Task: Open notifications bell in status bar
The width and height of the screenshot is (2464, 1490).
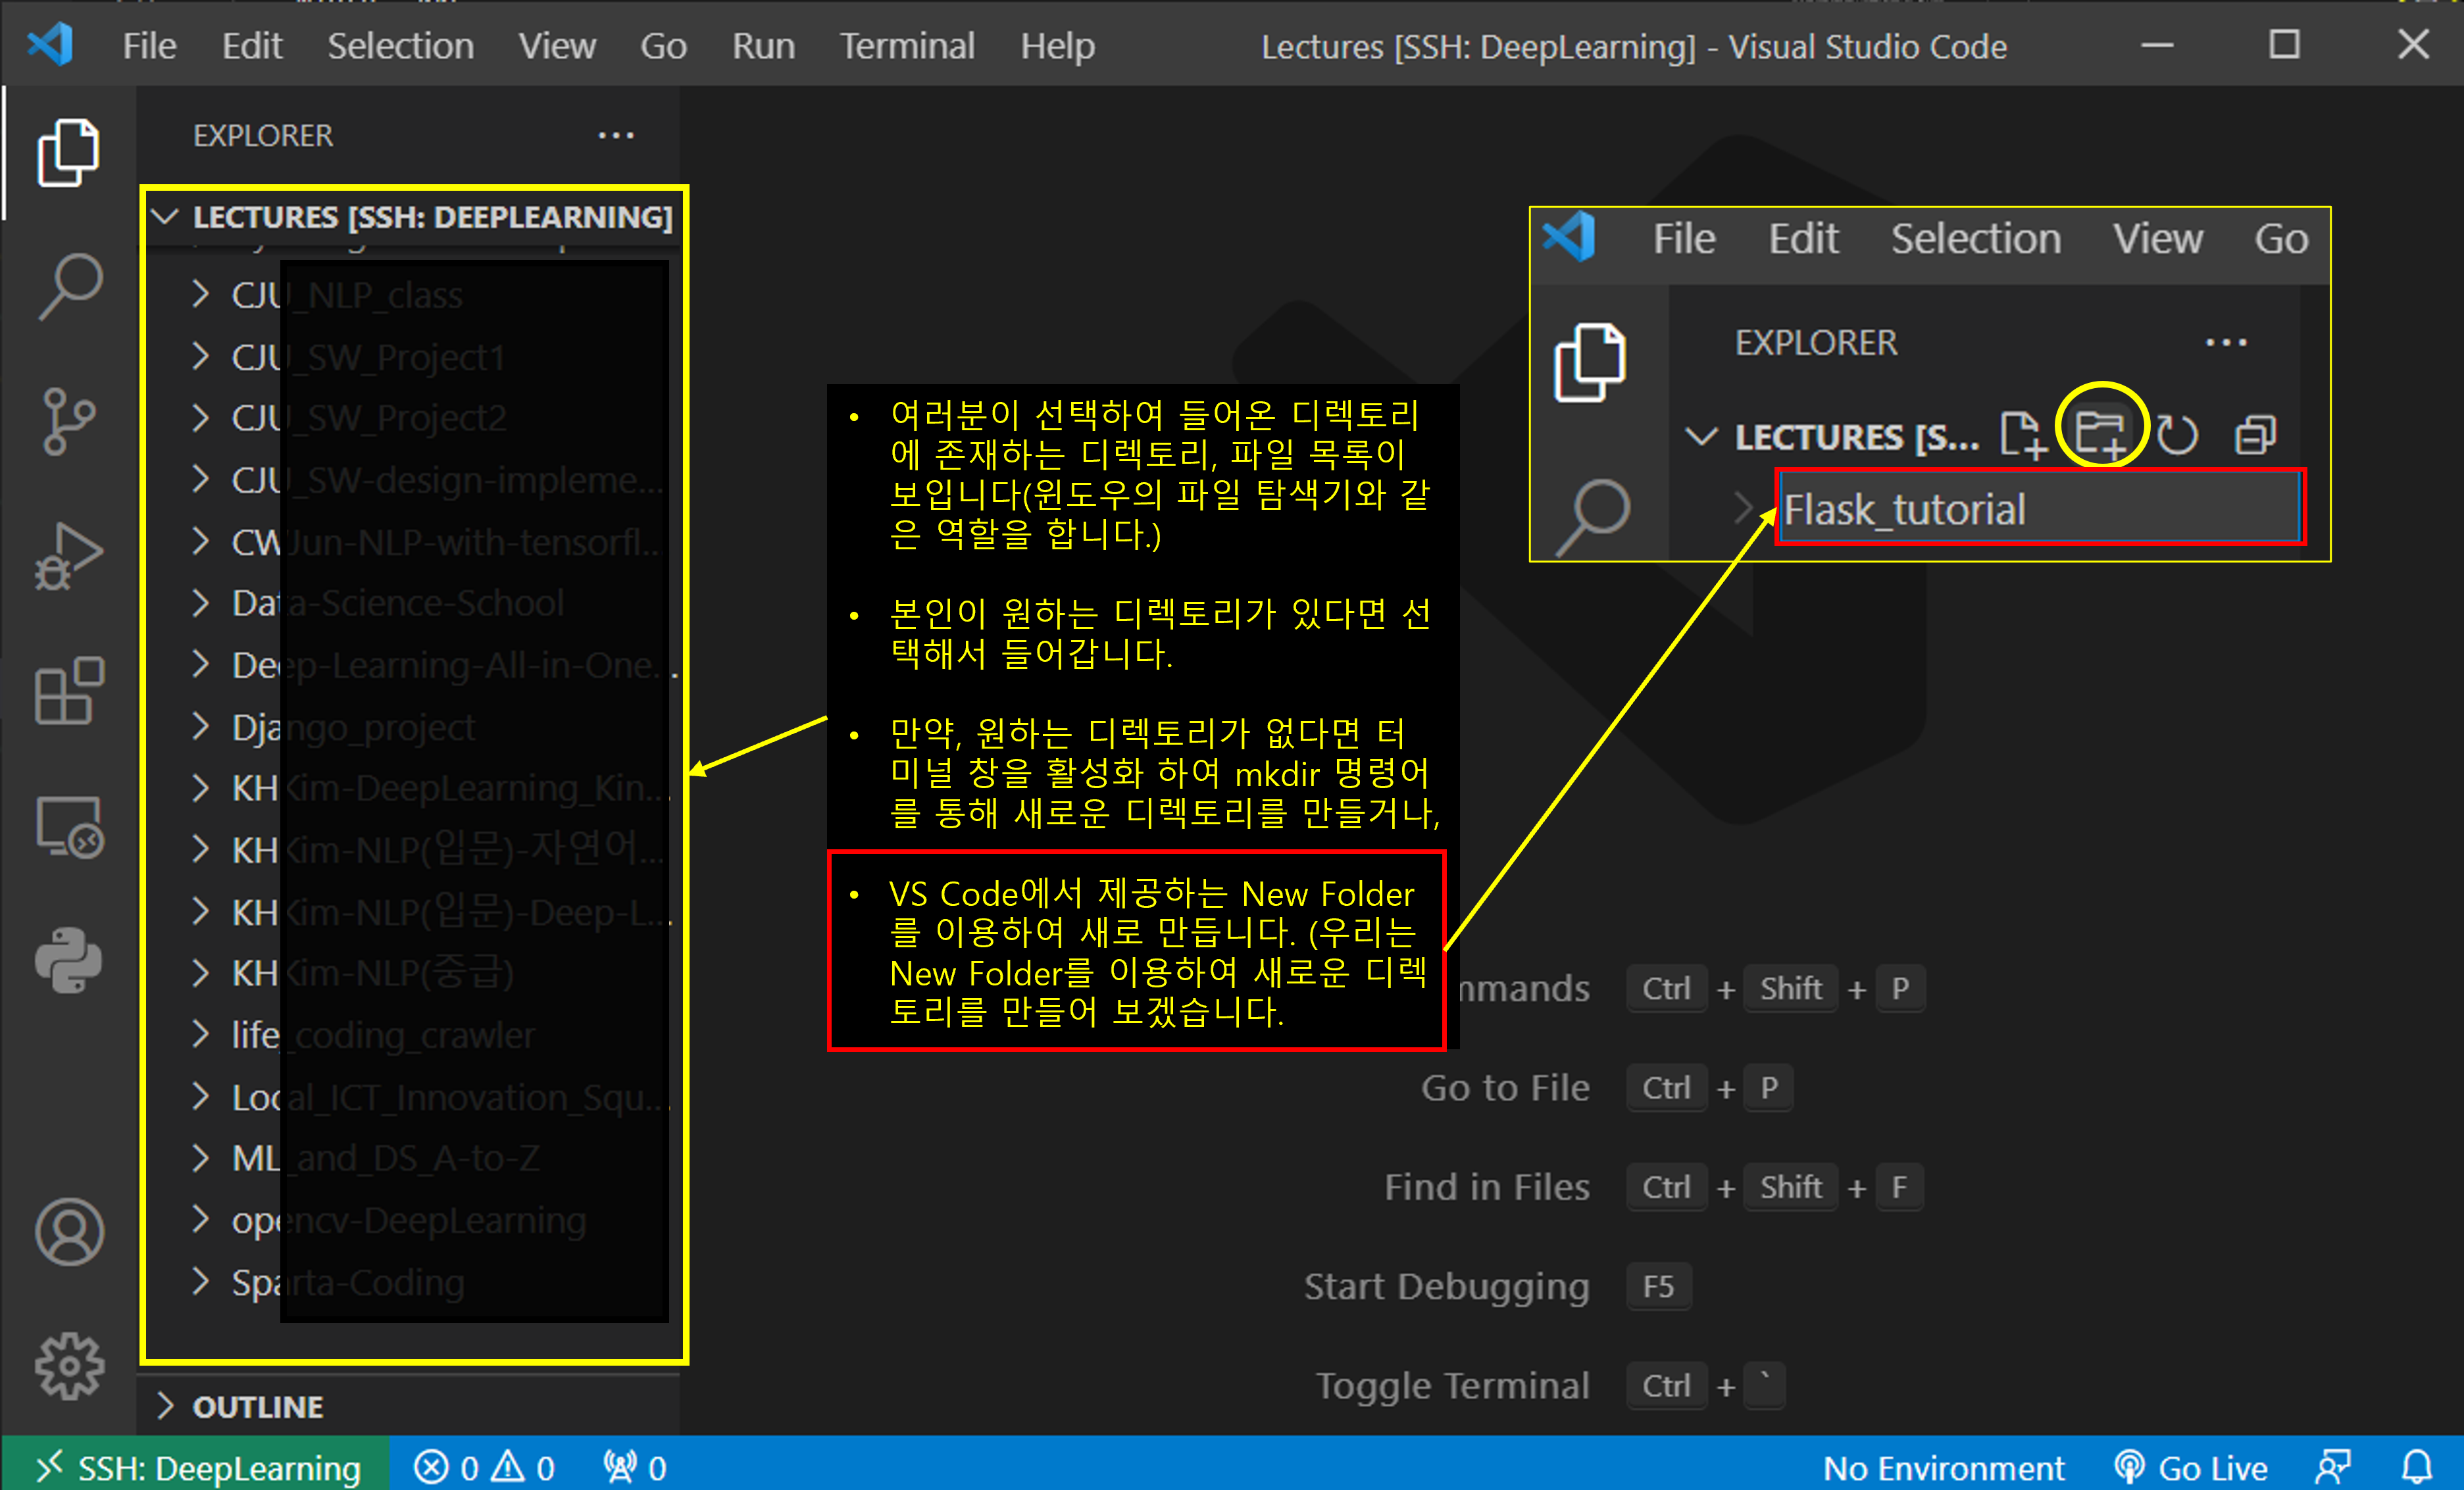Action: [2418, 1467]
